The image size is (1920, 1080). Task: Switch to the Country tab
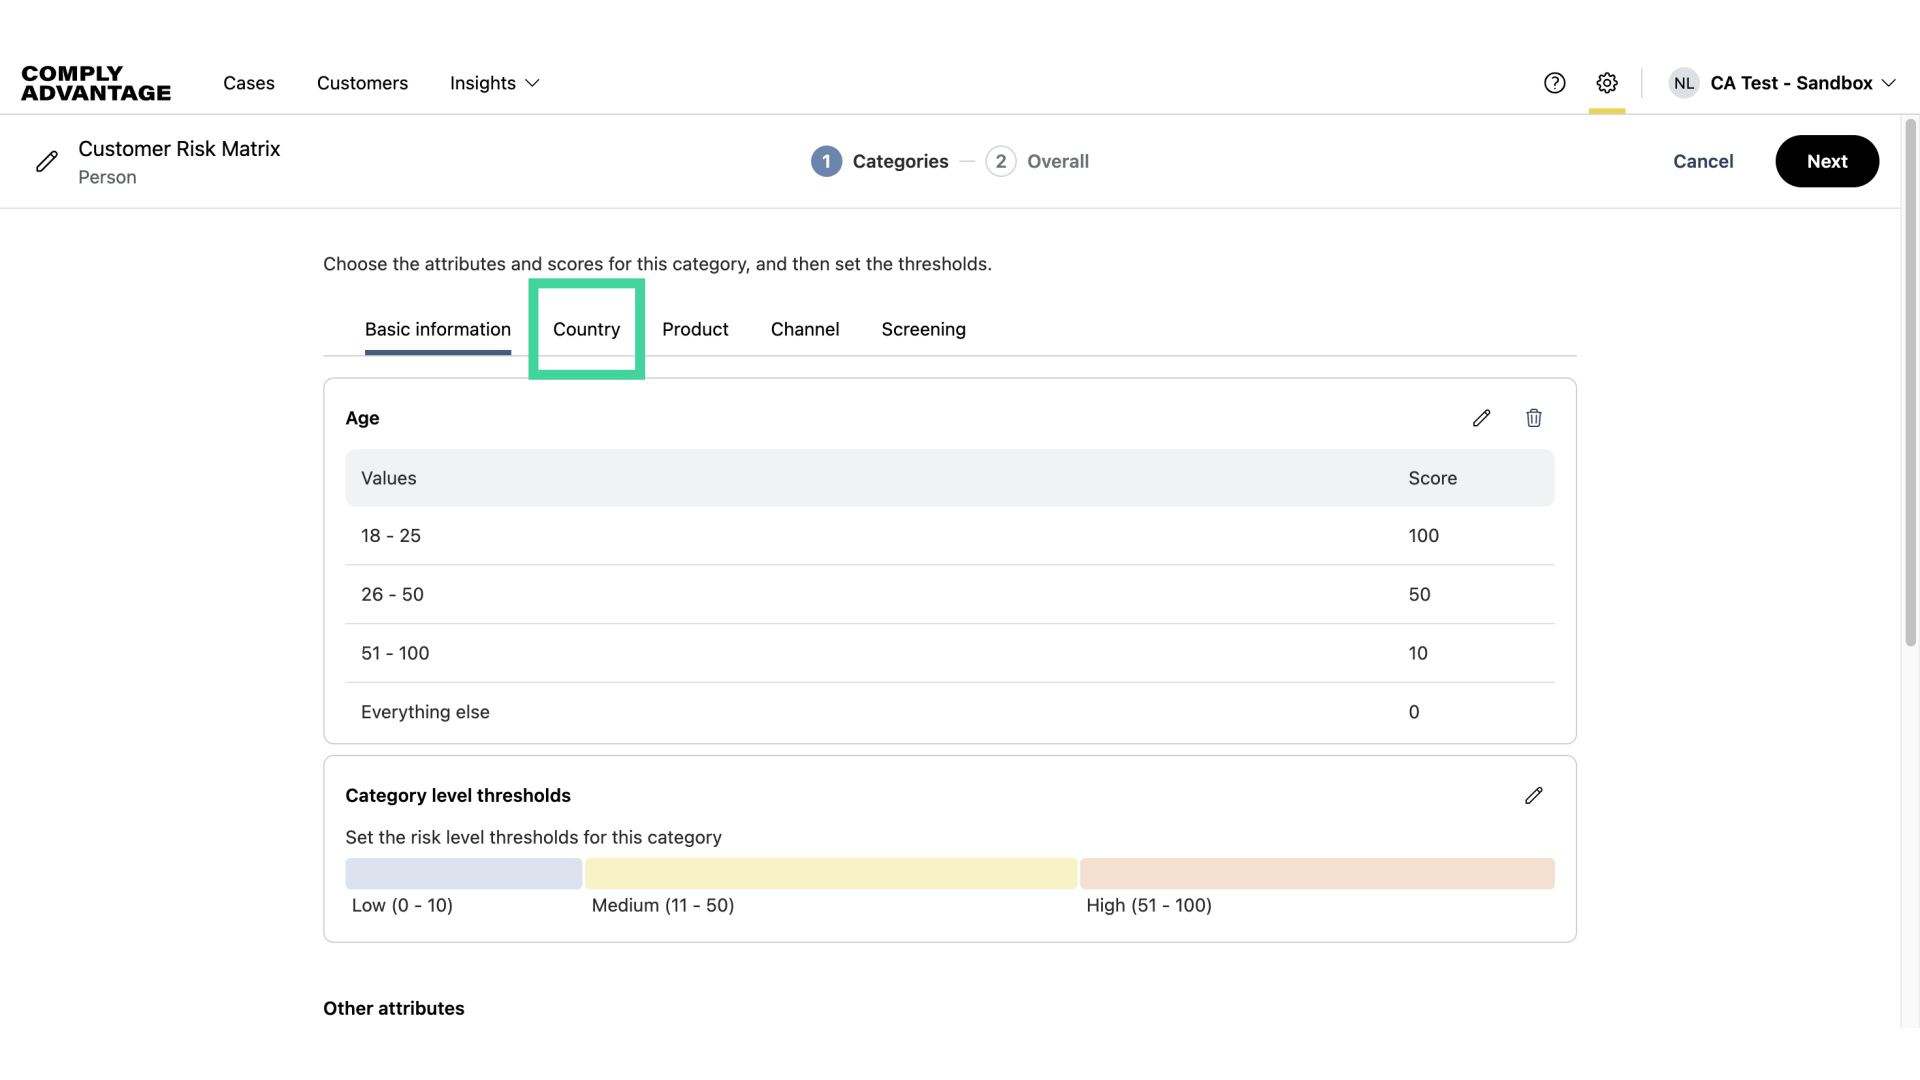pos(586,329)
